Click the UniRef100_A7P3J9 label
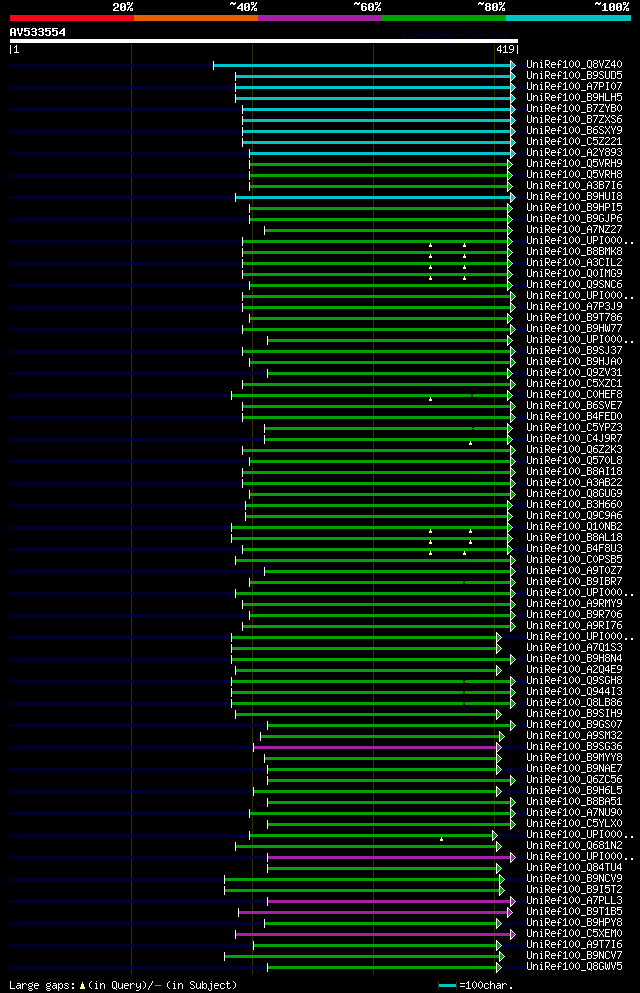The image size is (640, 993). coord(574,307)
